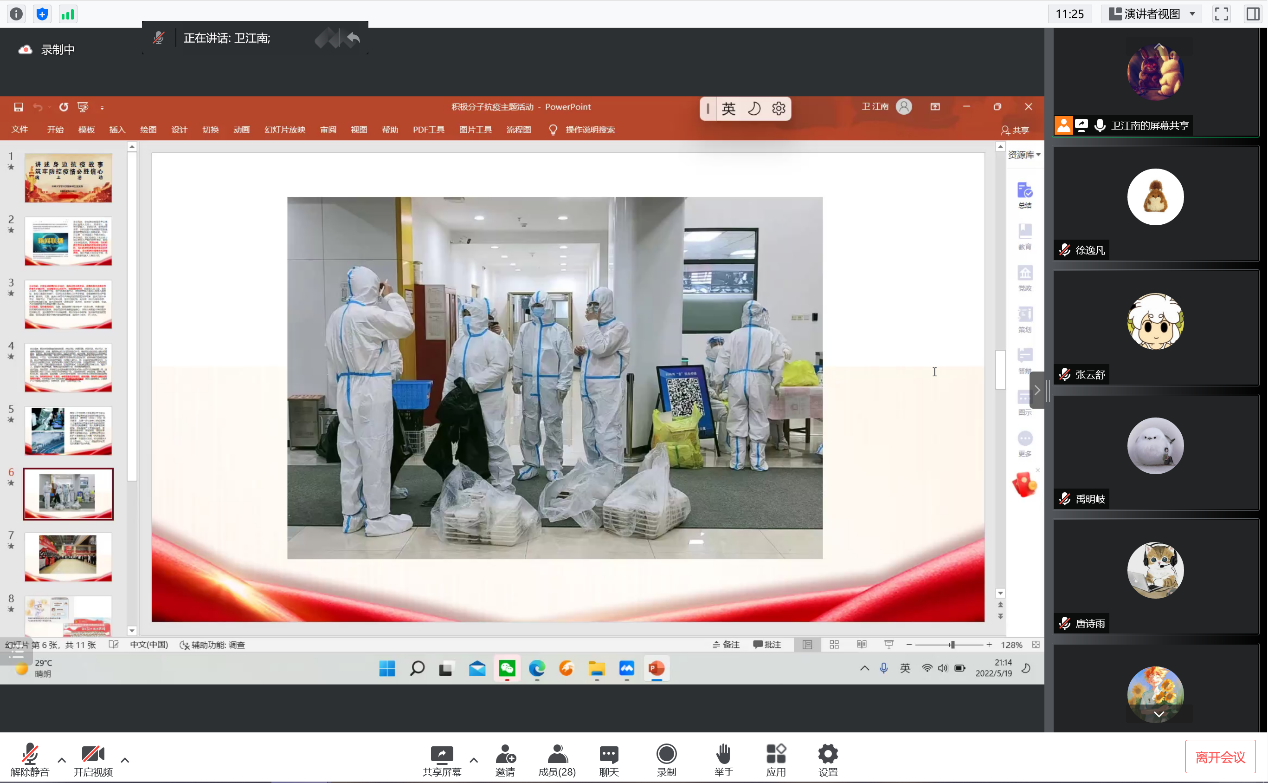The image size is (1268, 783).
Task: Click the meeting info icon at top-left
Action: point(16,14)
